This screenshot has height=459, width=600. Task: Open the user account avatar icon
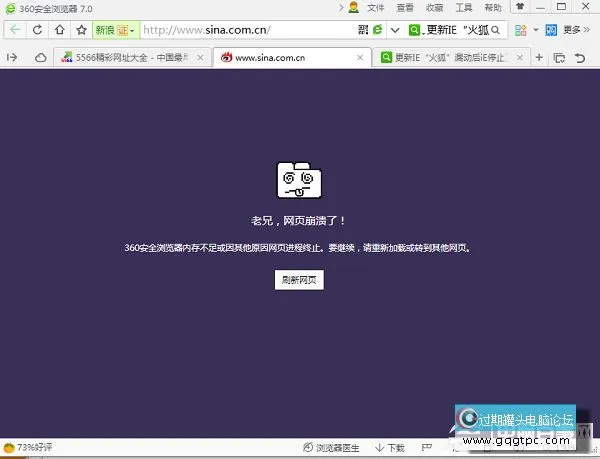tap(353, 7)
